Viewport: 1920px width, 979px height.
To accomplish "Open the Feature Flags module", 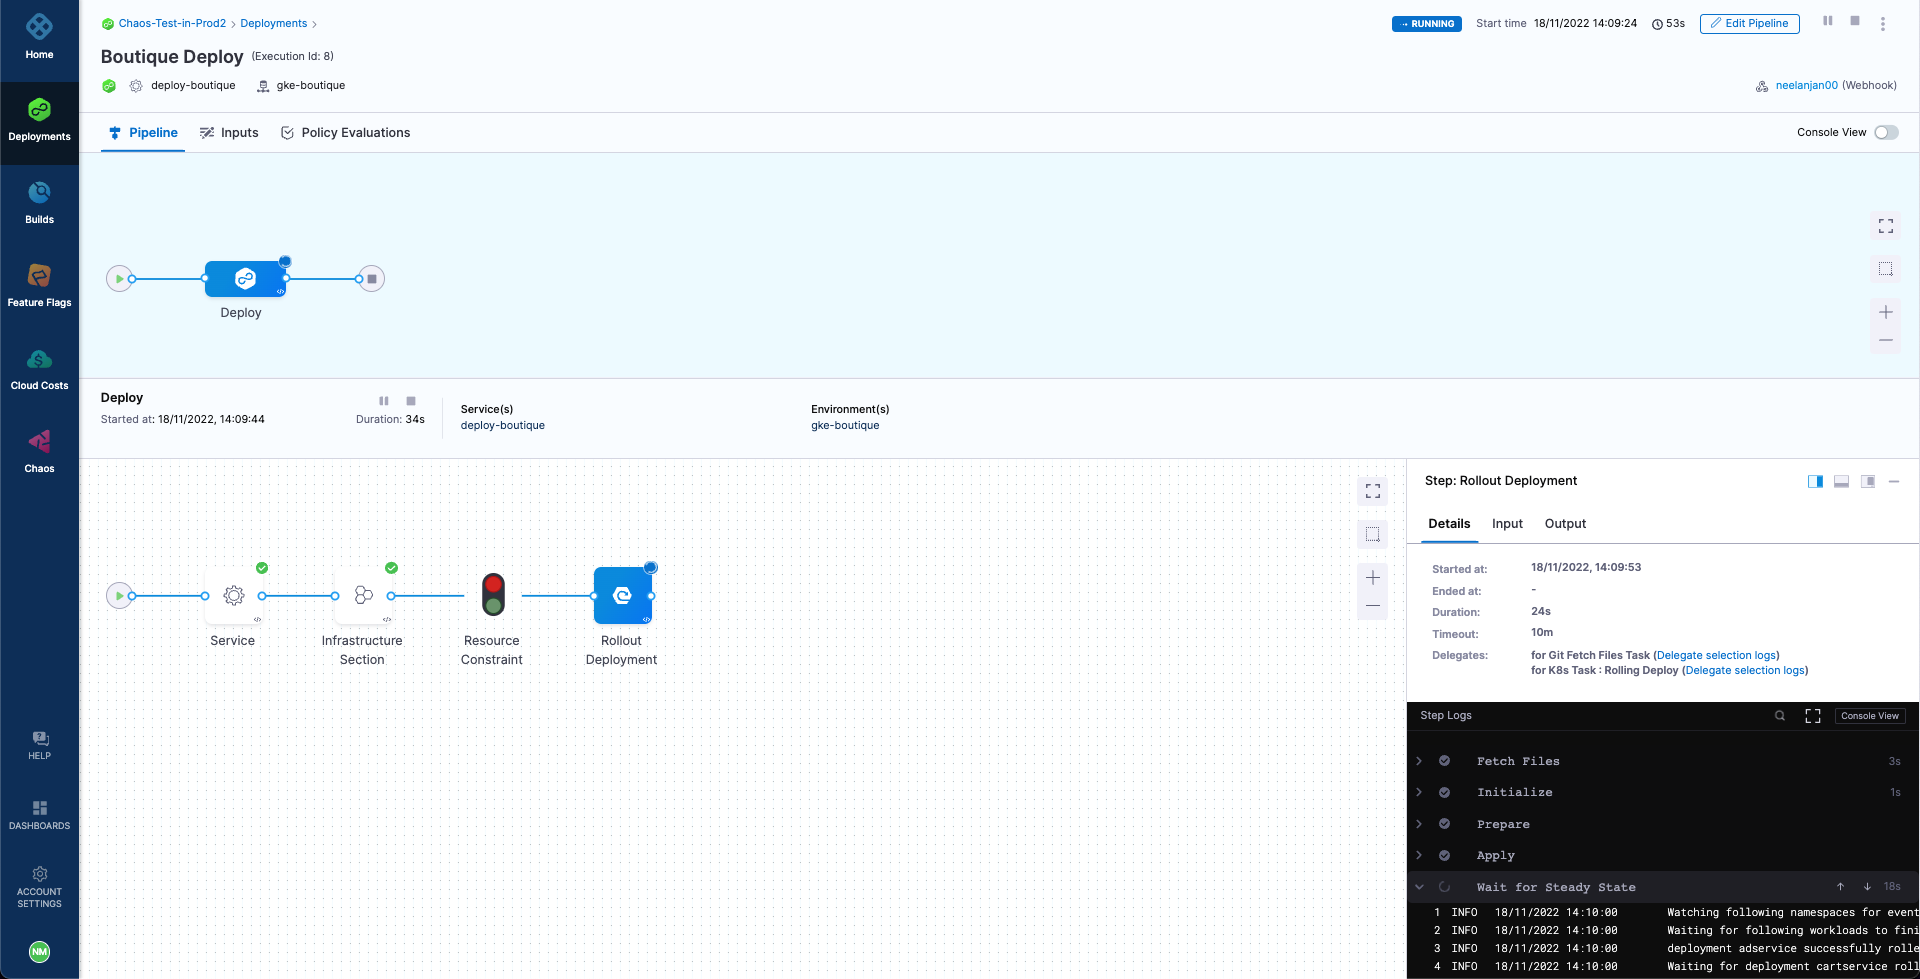I will pos(39,285).
